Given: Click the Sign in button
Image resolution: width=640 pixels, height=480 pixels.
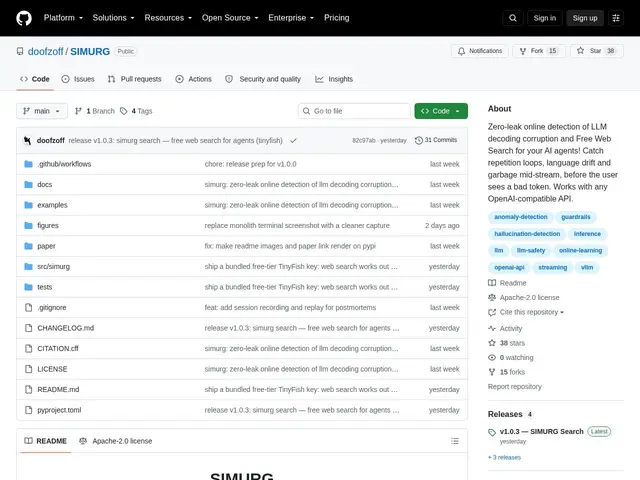Looking at the screenshot, I should 544,18.
